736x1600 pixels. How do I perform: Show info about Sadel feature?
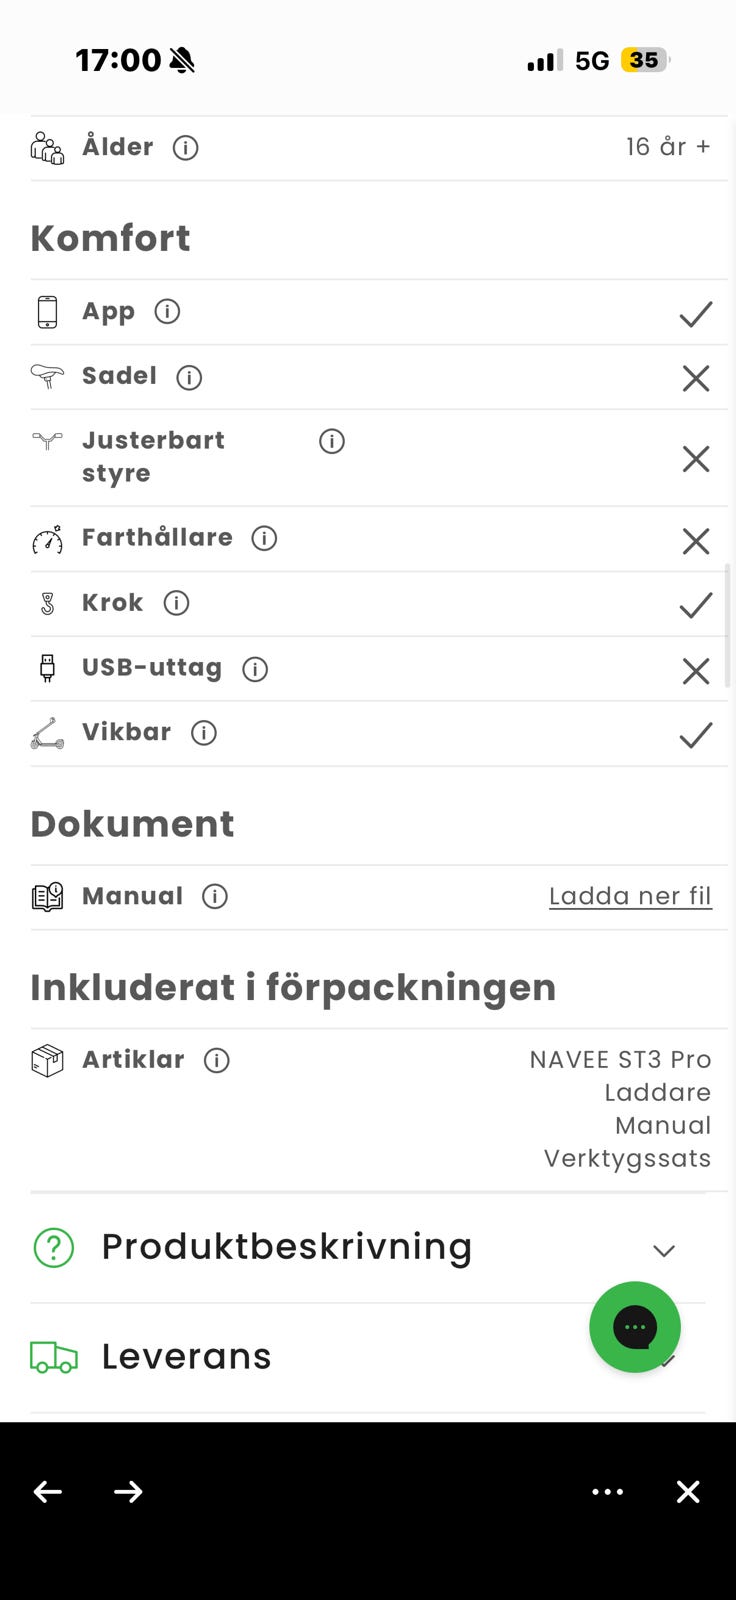189,377
